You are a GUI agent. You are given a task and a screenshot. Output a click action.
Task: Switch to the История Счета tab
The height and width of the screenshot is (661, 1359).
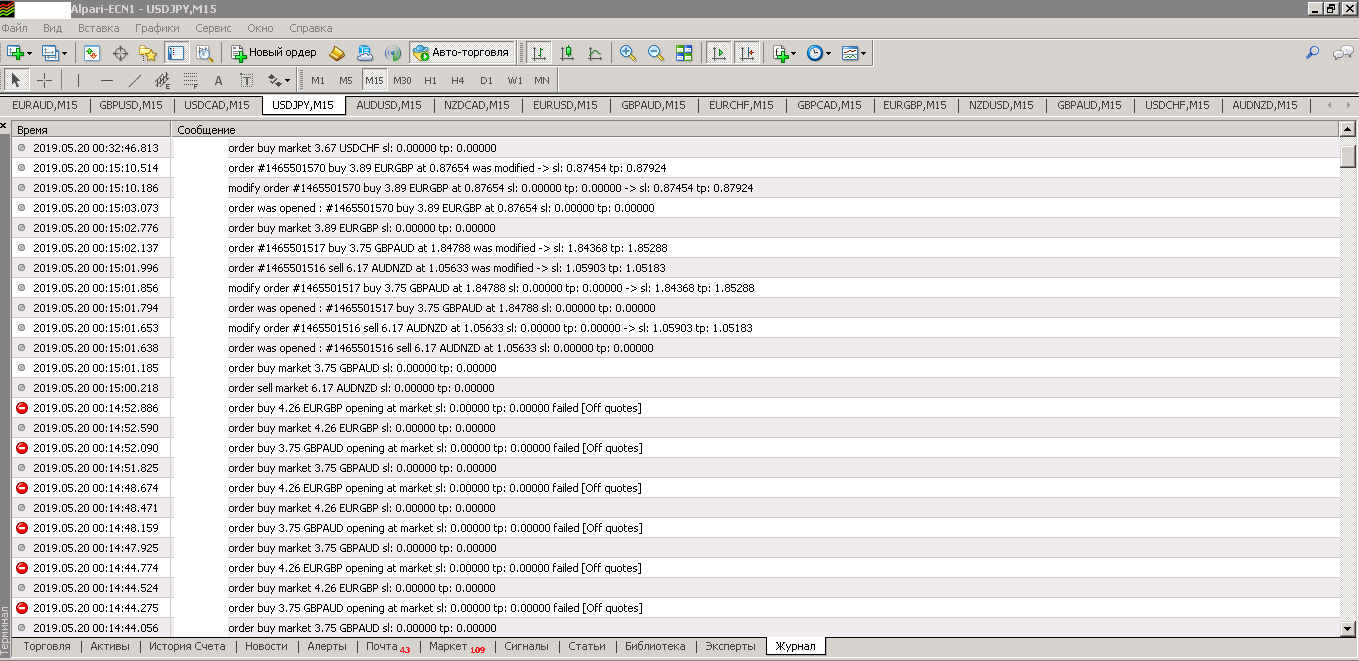(187, 646)
